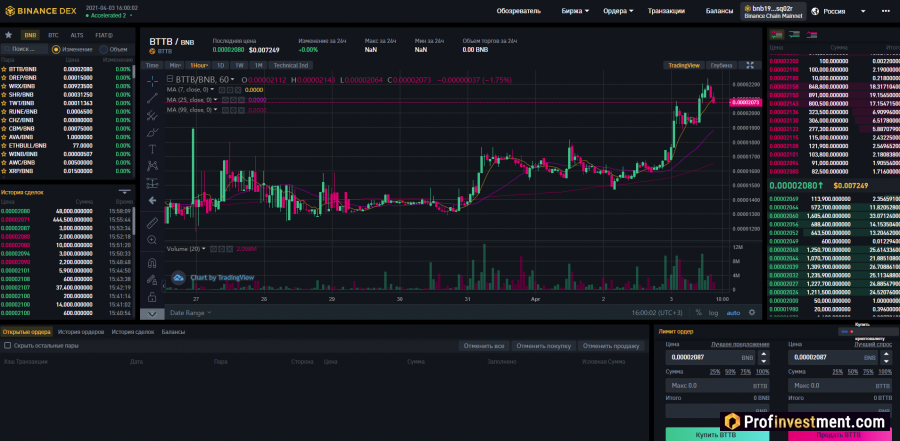Click the lock all drawings padlock icon
This screenshot has height=441, width=900.
tap(152, 297)
